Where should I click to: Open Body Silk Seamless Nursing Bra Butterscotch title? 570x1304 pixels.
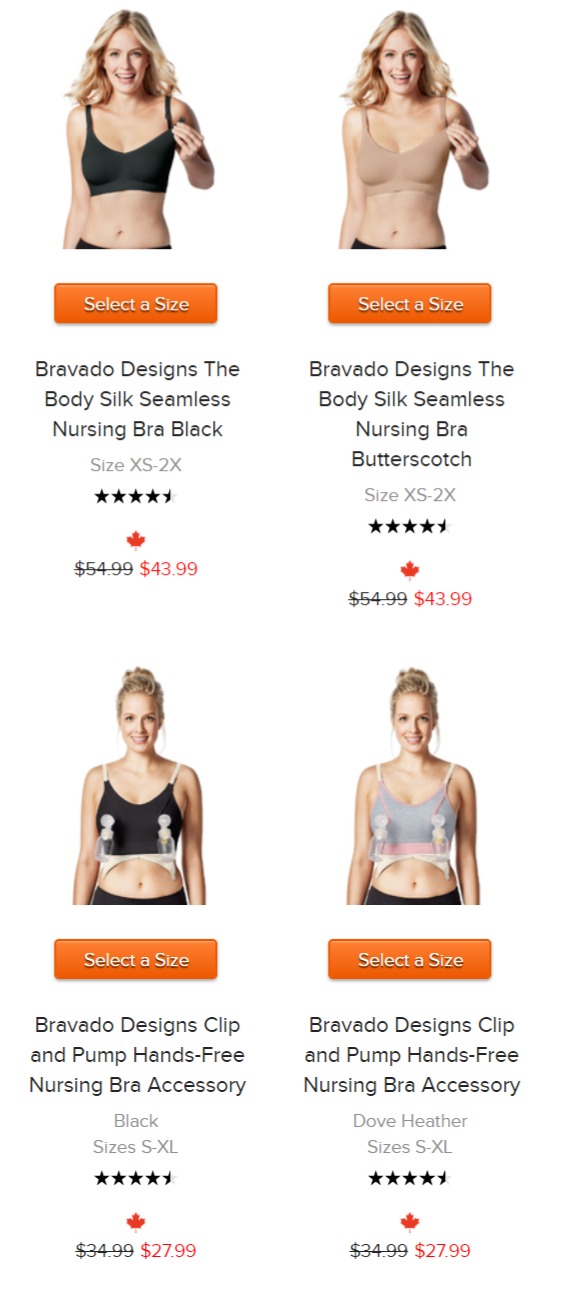click(411, 414)
